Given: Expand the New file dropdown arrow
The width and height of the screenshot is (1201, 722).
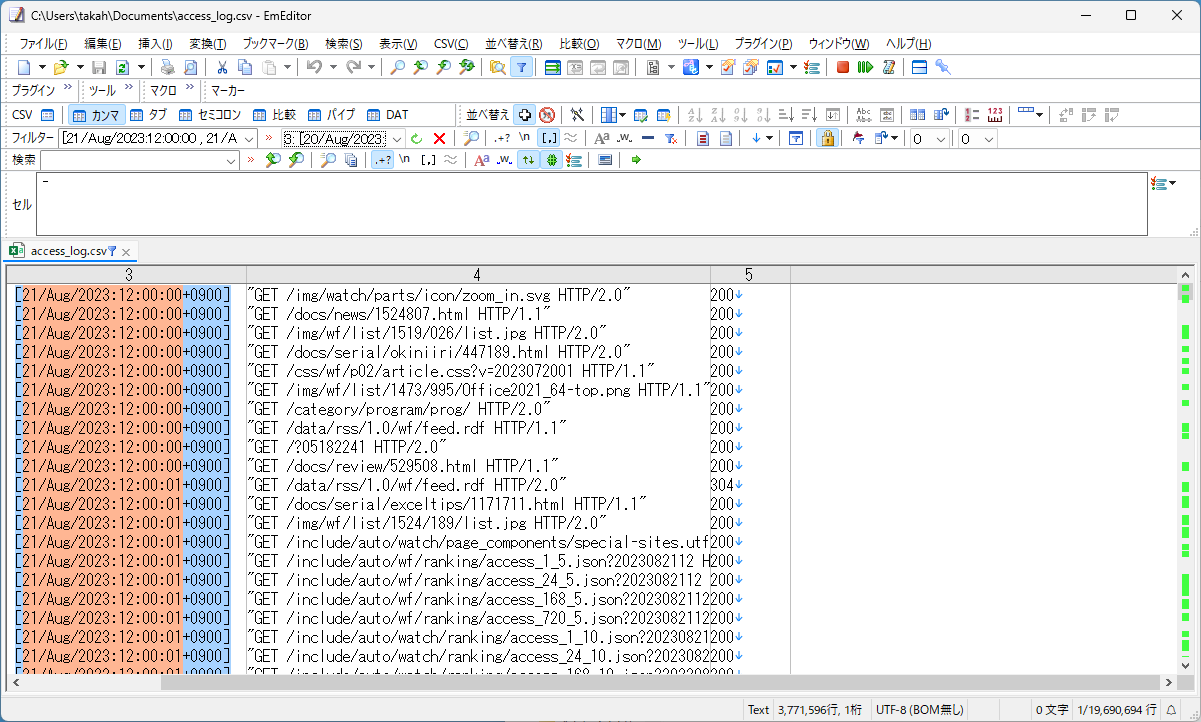Looking at the screenshot, I should [x=42, y=67].
